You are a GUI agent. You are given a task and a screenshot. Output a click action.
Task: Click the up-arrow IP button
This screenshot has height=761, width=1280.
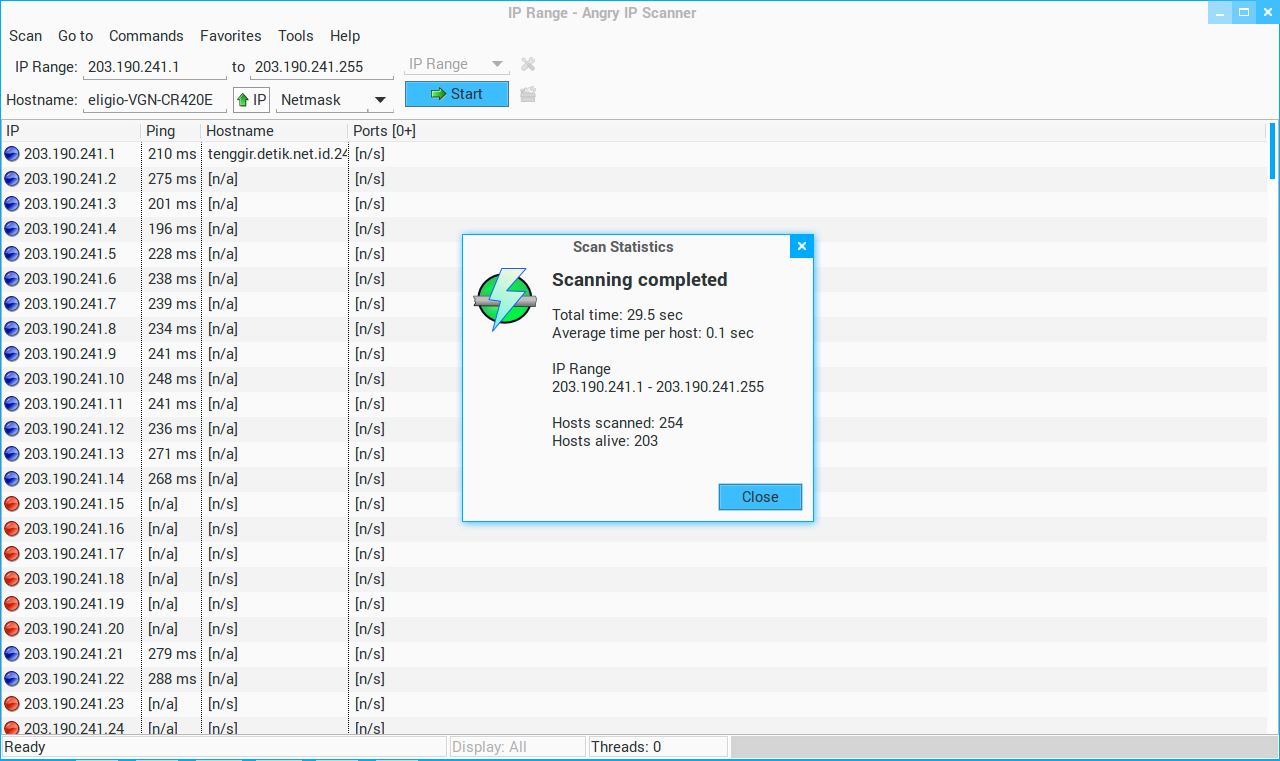(x=251, y=100)
